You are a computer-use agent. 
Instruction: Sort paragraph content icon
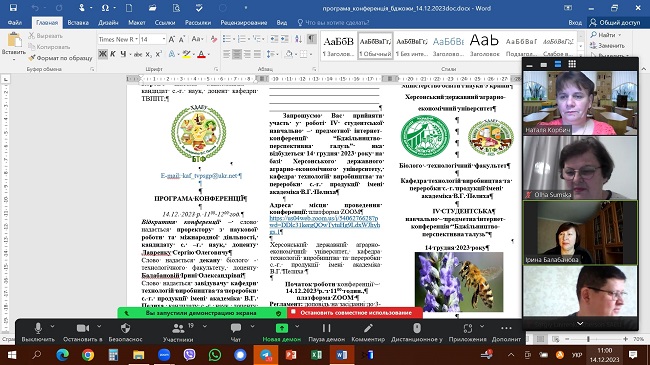pyautogui.click(x=298, y=39)
